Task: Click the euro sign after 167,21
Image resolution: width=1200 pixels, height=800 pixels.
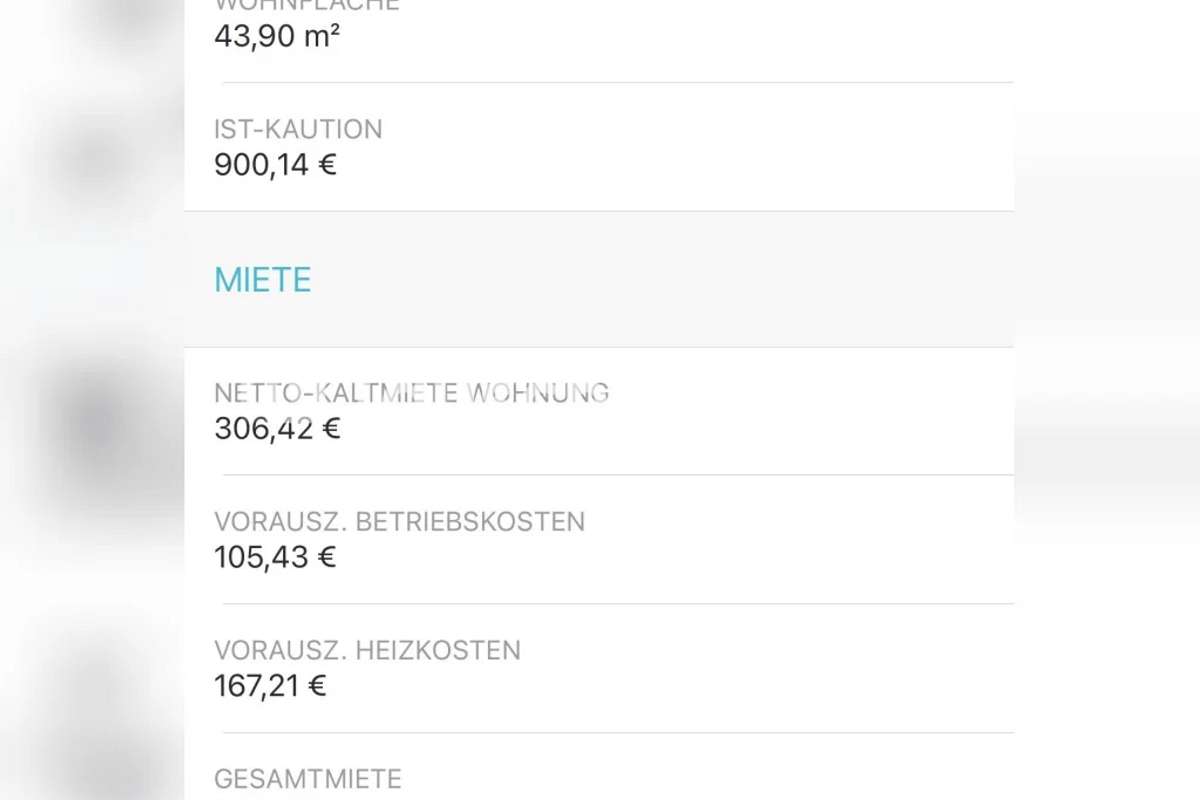Action: (318, 687)
